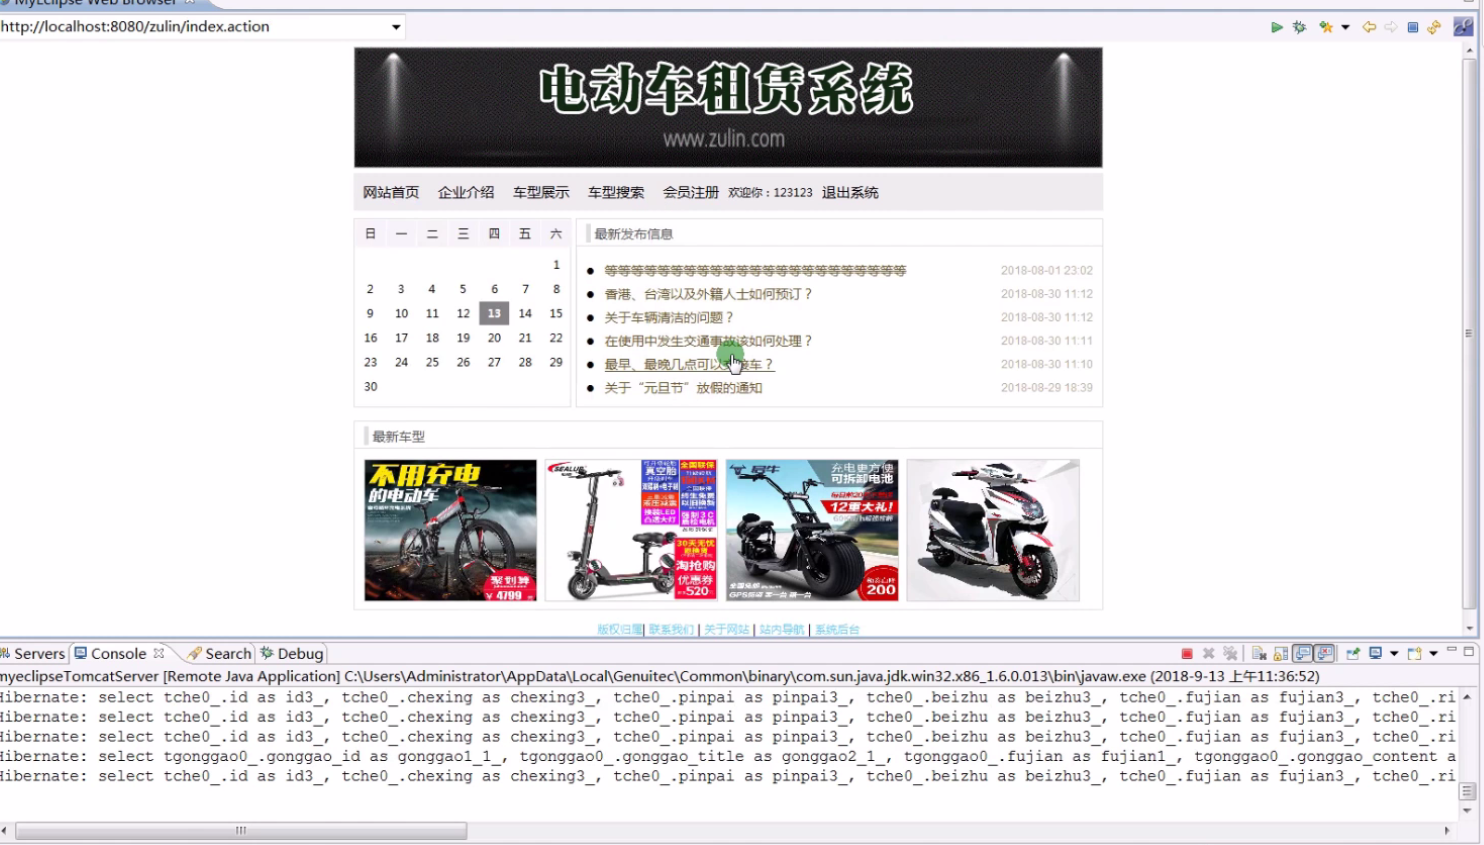Image resolution: width=1484 pixels, height=845 pixels.
Task: Click the console vertical scrollbar up arrow
Action: [1467, 697]
